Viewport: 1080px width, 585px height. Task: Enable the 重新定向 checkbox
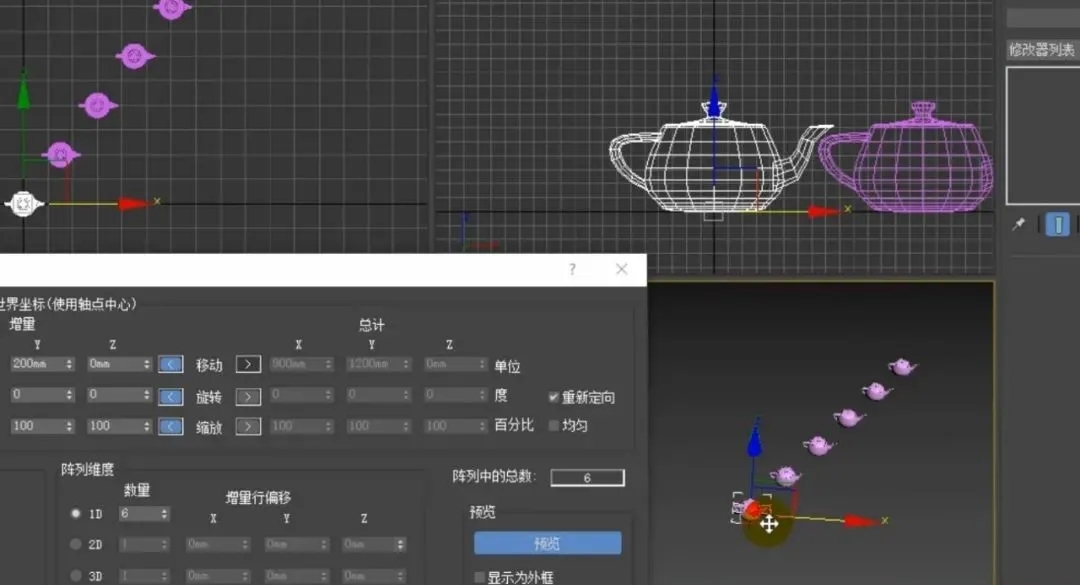click(x=554, y=397)
